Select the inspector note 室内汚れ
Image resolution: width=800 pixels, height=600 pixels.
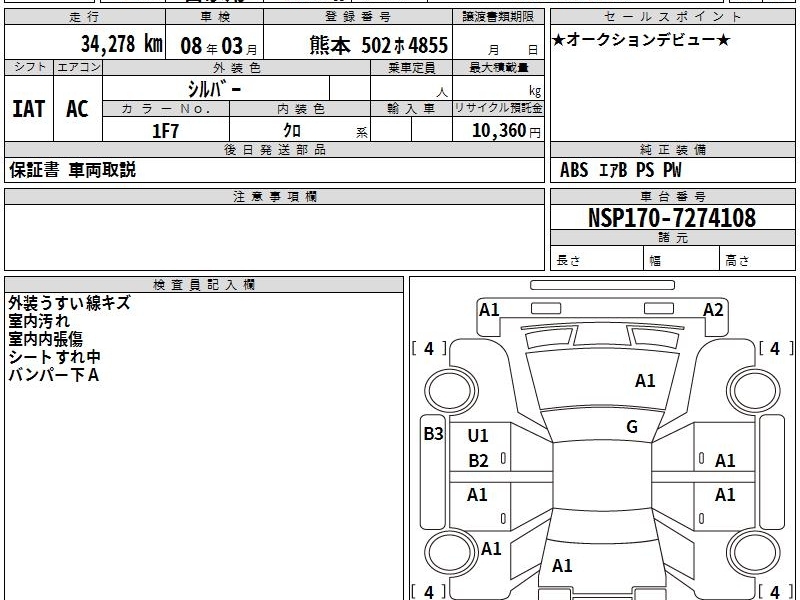[39, 321]
